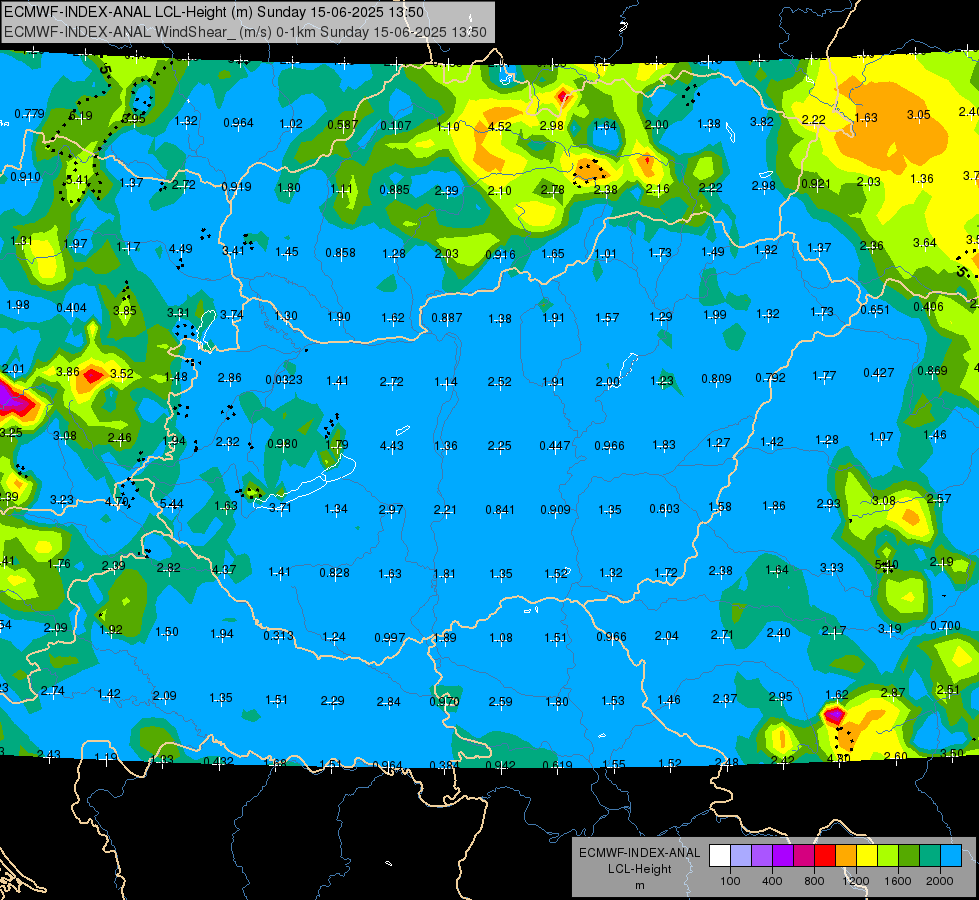Click the wind shear value 4.52
This screenshot has height=900, width=979.
(499, 127)
